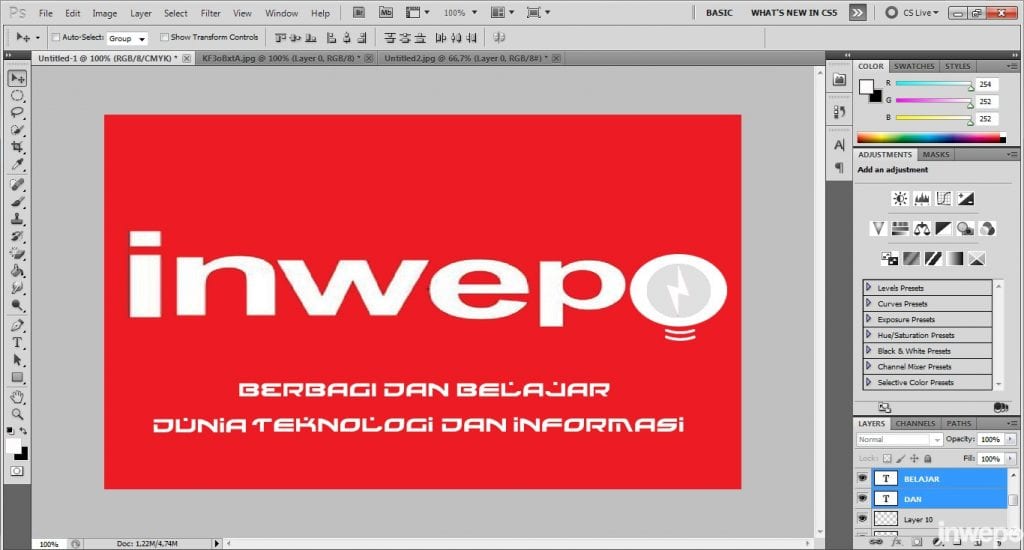Expand Selective Color Presets
Image resolution: width=1024 pixels, height=550 pixels.
pyautogui.click(x=869, y=382)
